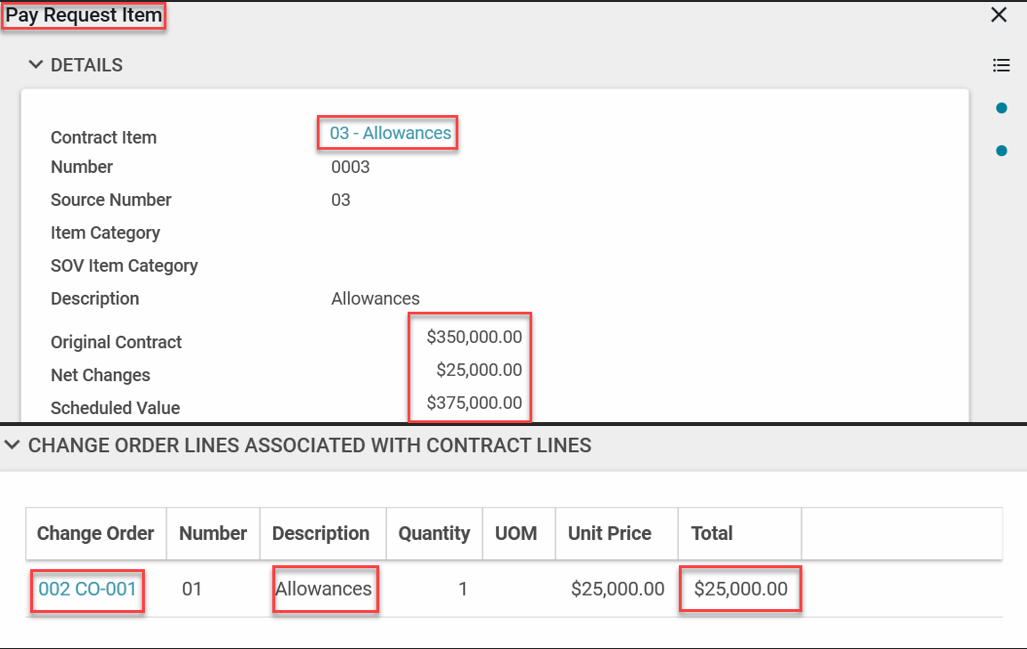1027x649 pixels.
Task: Sort by the Unit Price column header
Action: (609, 533)
